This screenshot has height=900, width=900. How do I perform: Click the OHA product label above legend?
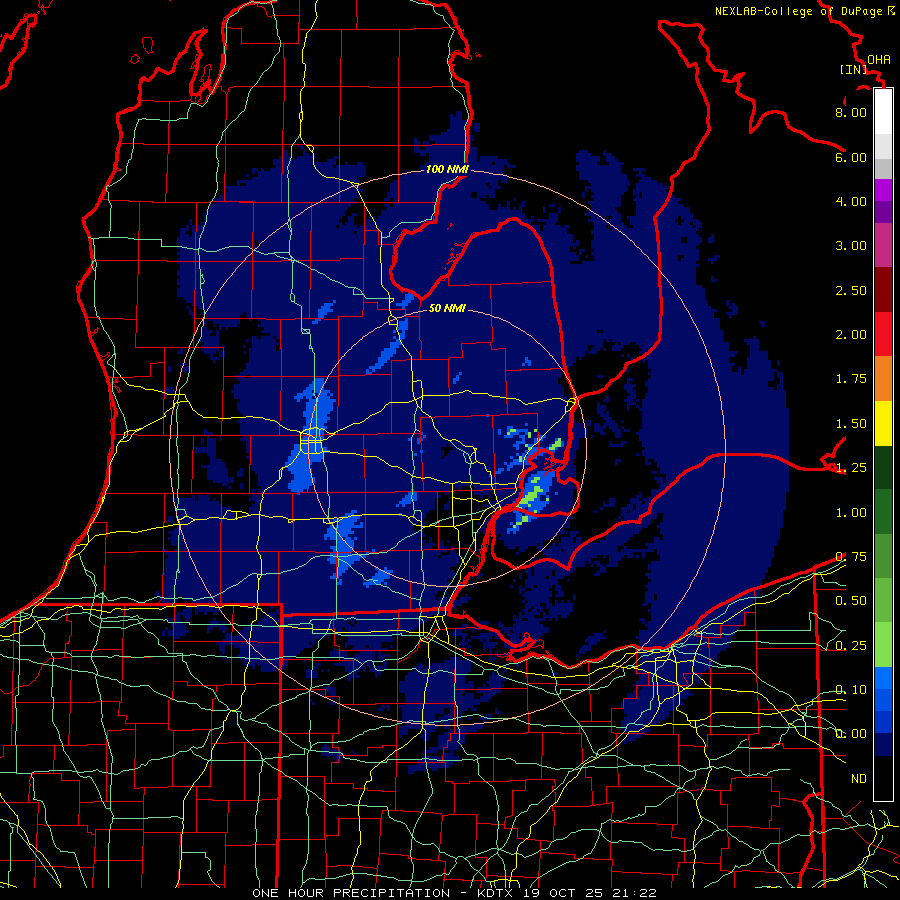[879, 59]
